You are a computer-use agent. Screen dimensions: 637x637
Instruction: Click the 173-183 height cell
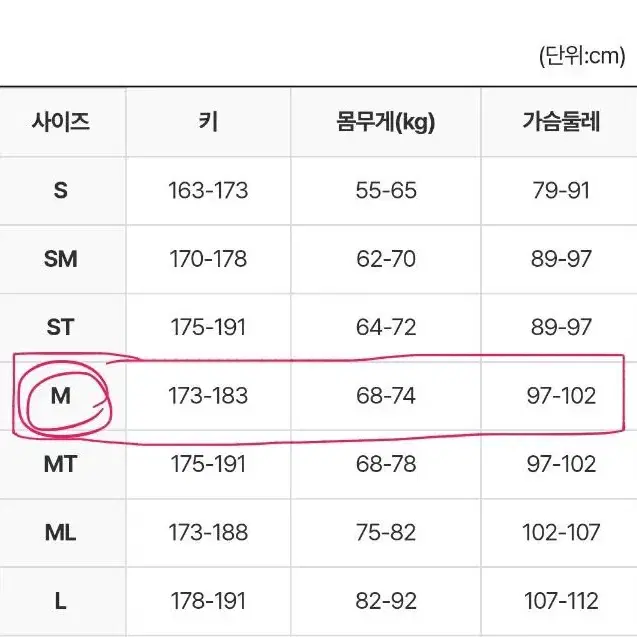click(x=208, y=396)
